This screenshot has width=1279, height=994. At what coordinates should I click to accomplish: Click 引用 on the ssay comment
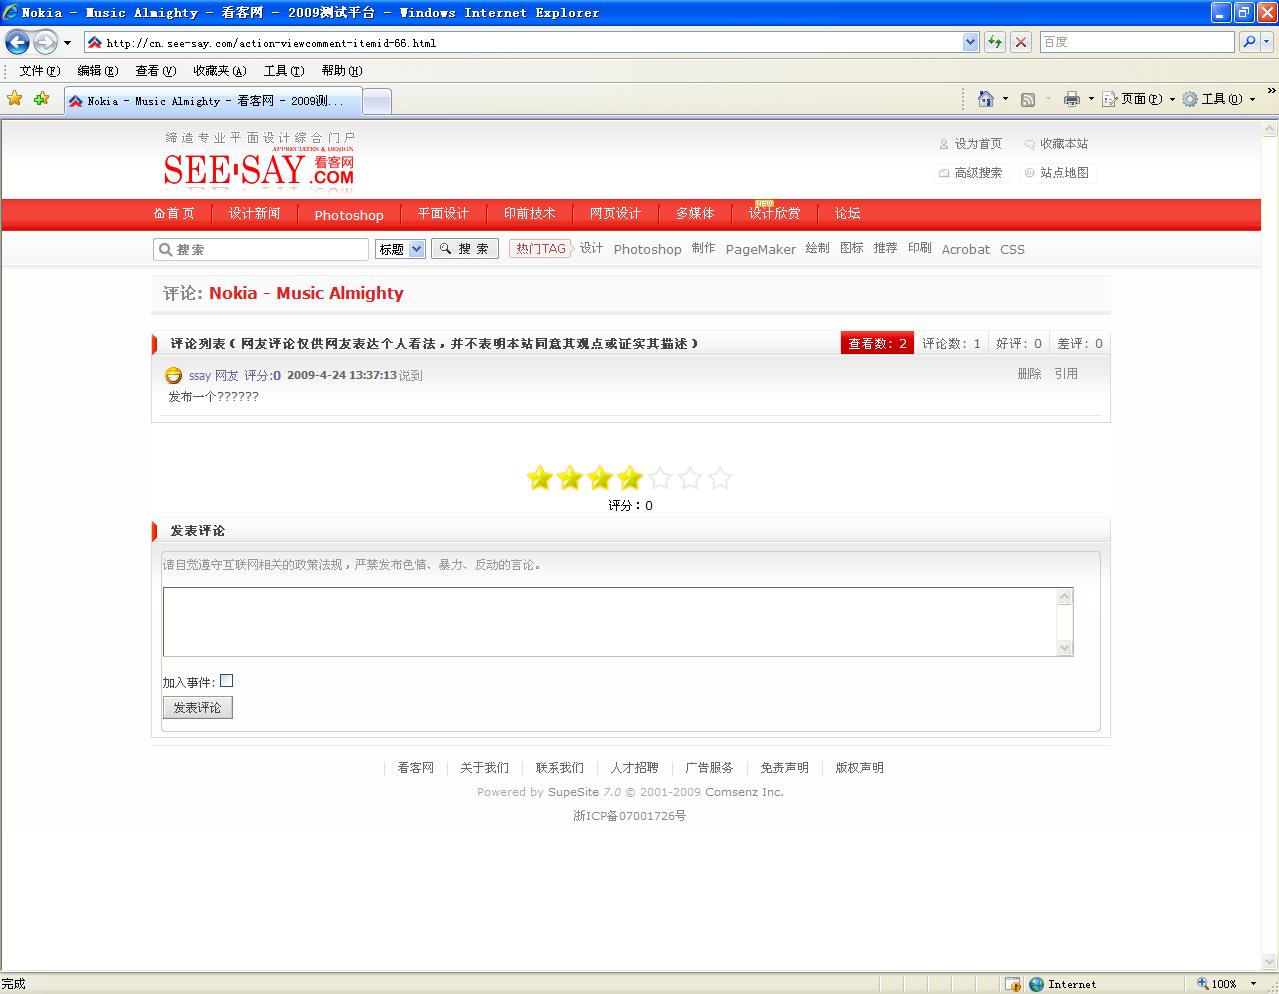[x=1066, y=374]
